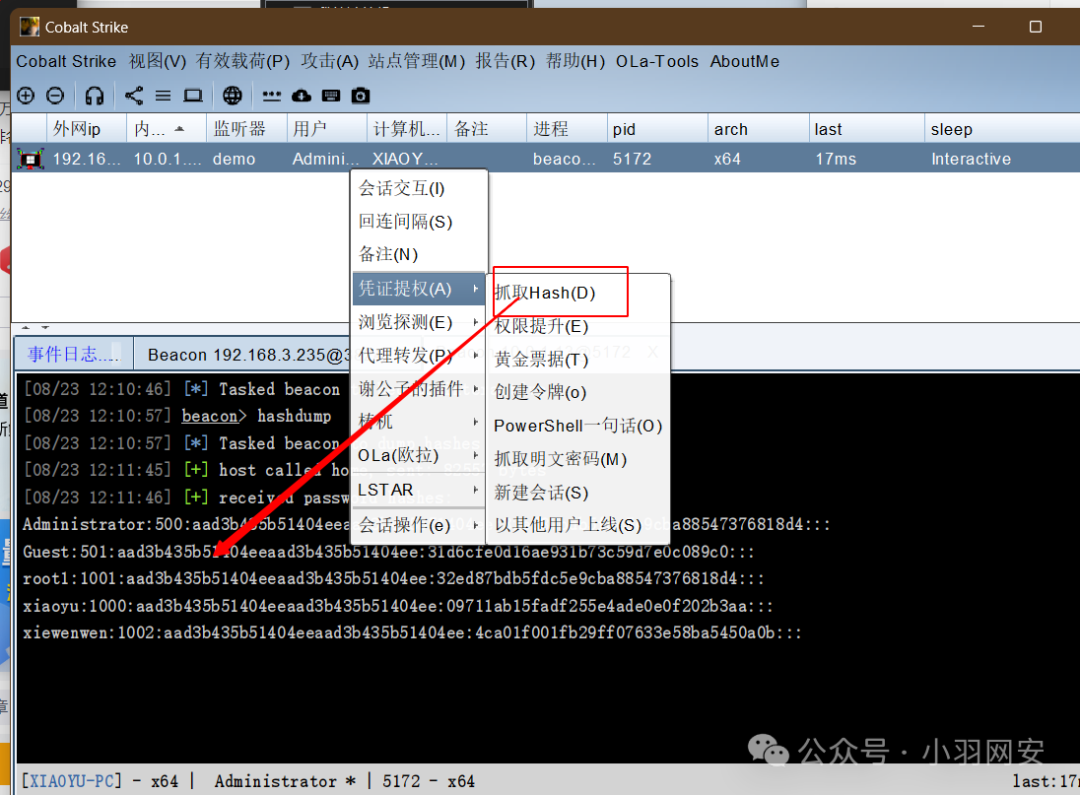Select 权限提升(E) from submenu
The height and width of the screenshot is (795, 1080).
coord(579,326)
